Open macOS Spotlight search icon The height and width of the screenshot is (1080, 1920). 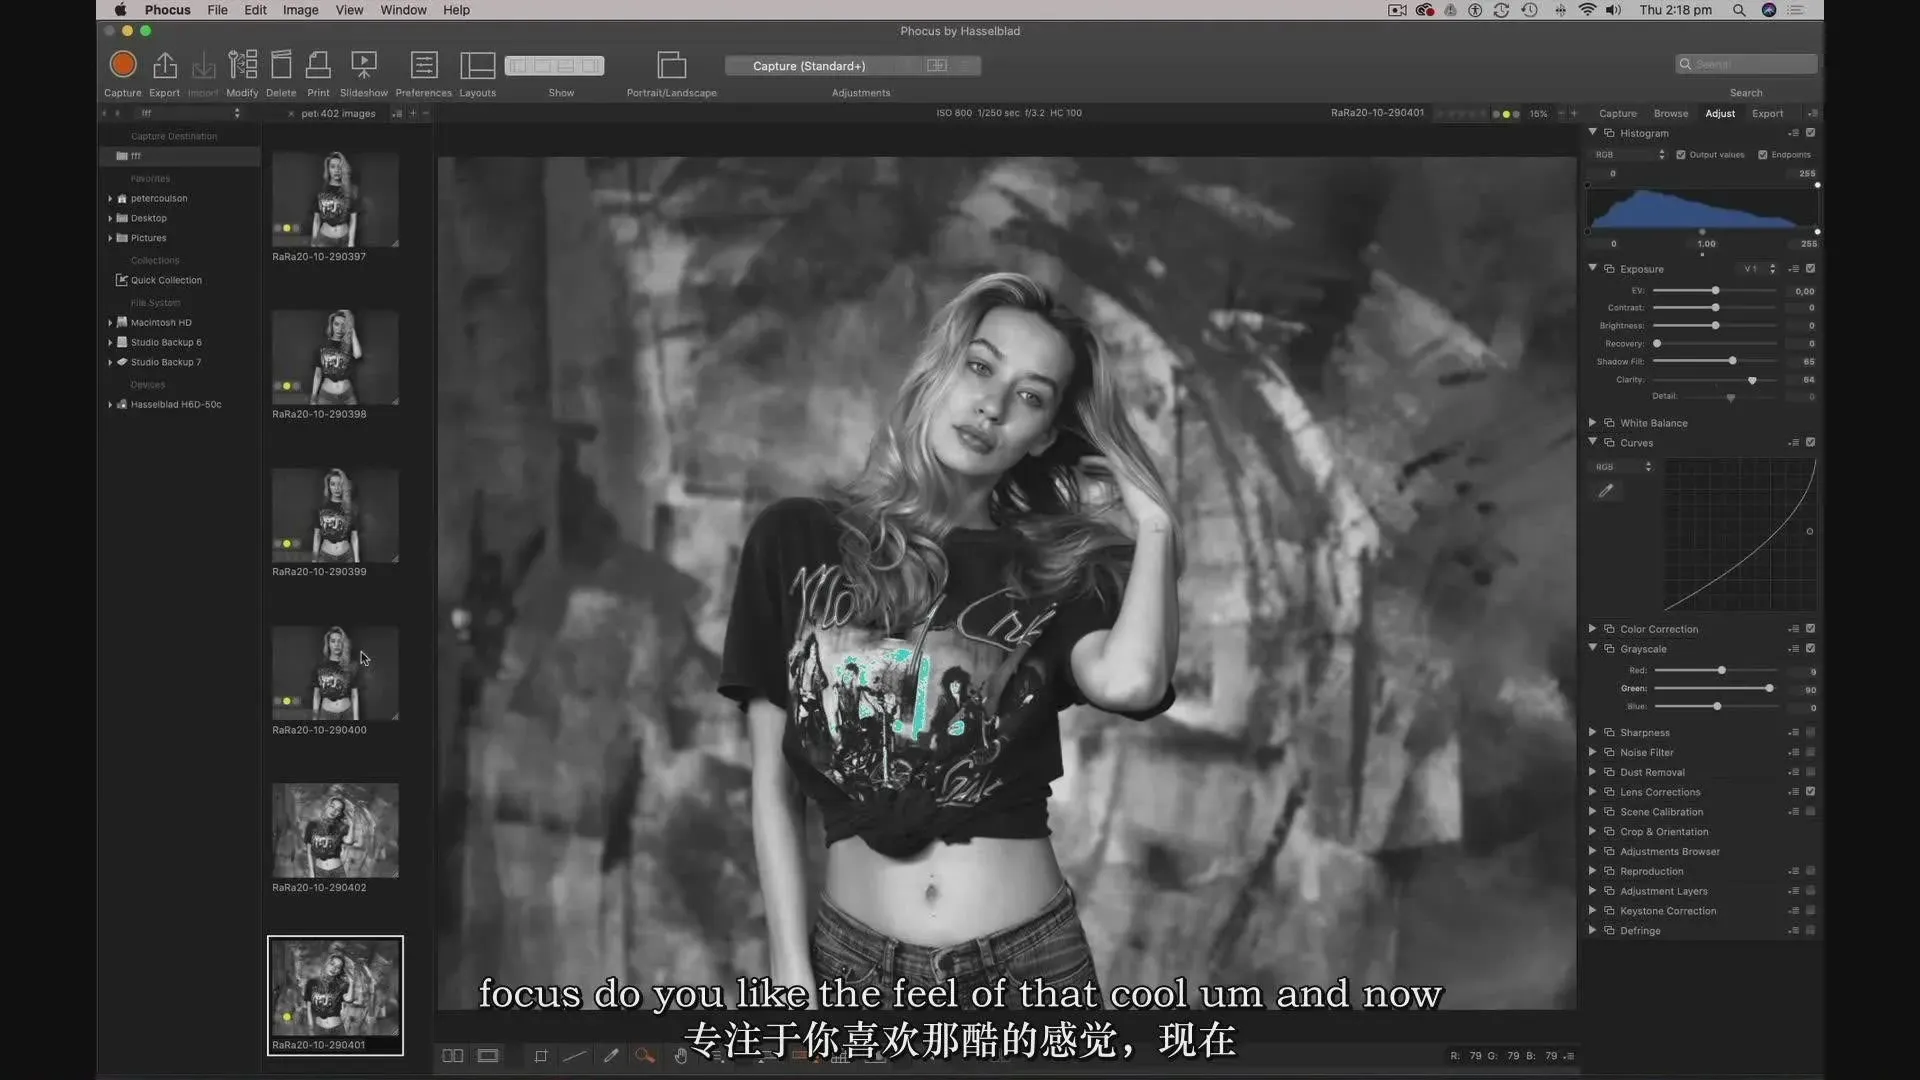(1739, 10)
